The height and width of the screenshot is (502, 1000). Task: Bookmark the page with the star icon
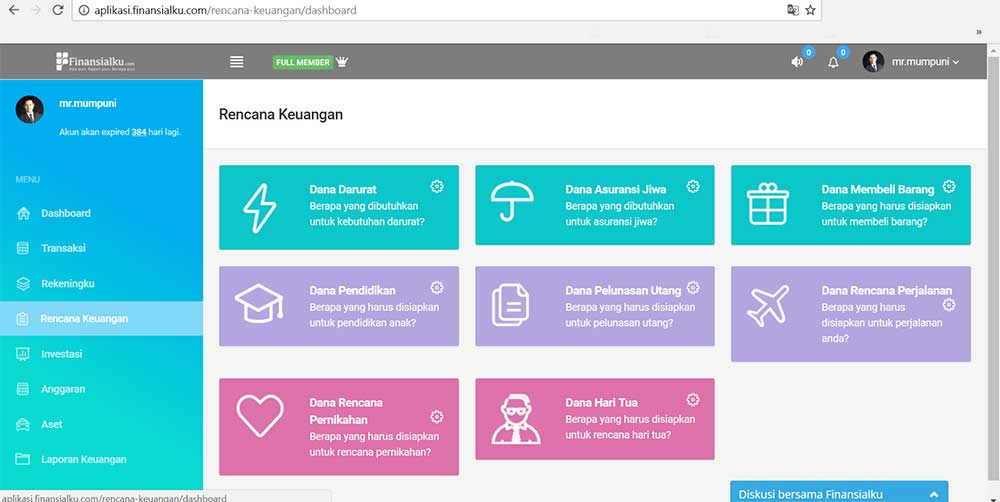(811, 10)
